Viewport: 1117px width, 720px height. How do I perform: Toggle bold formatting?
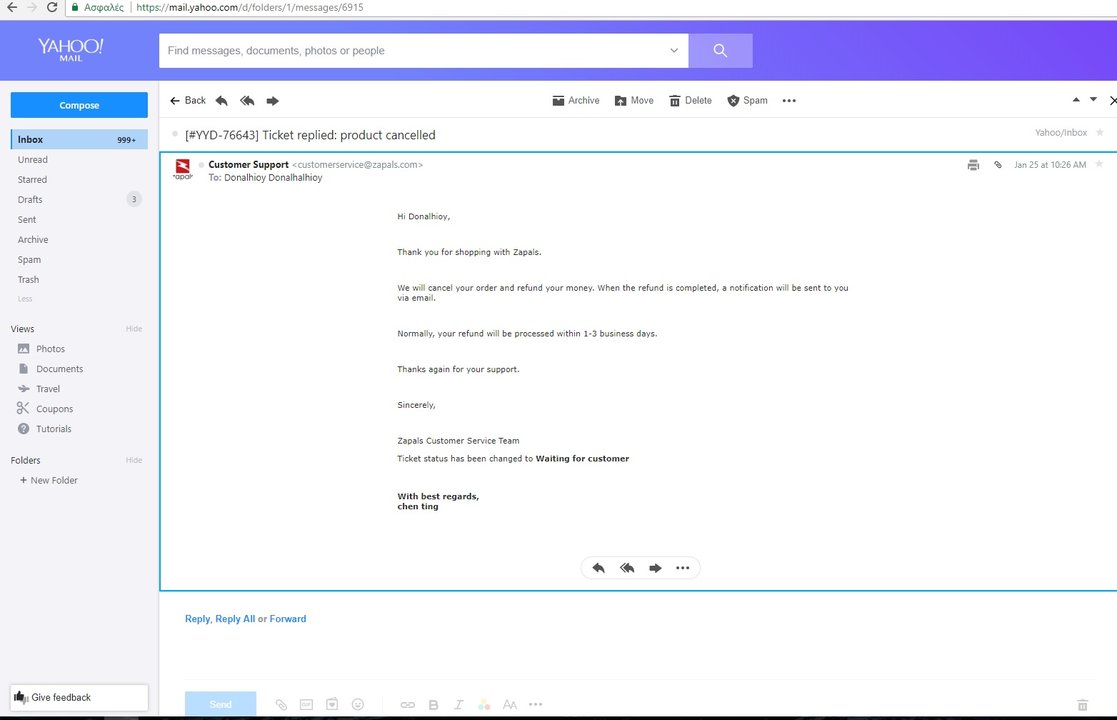(x=433, y=704)
